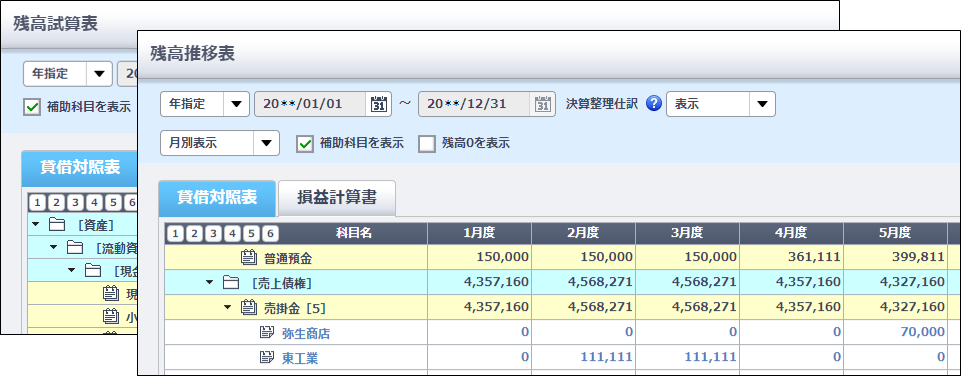Click the 科目名 column header

[354, 233]
